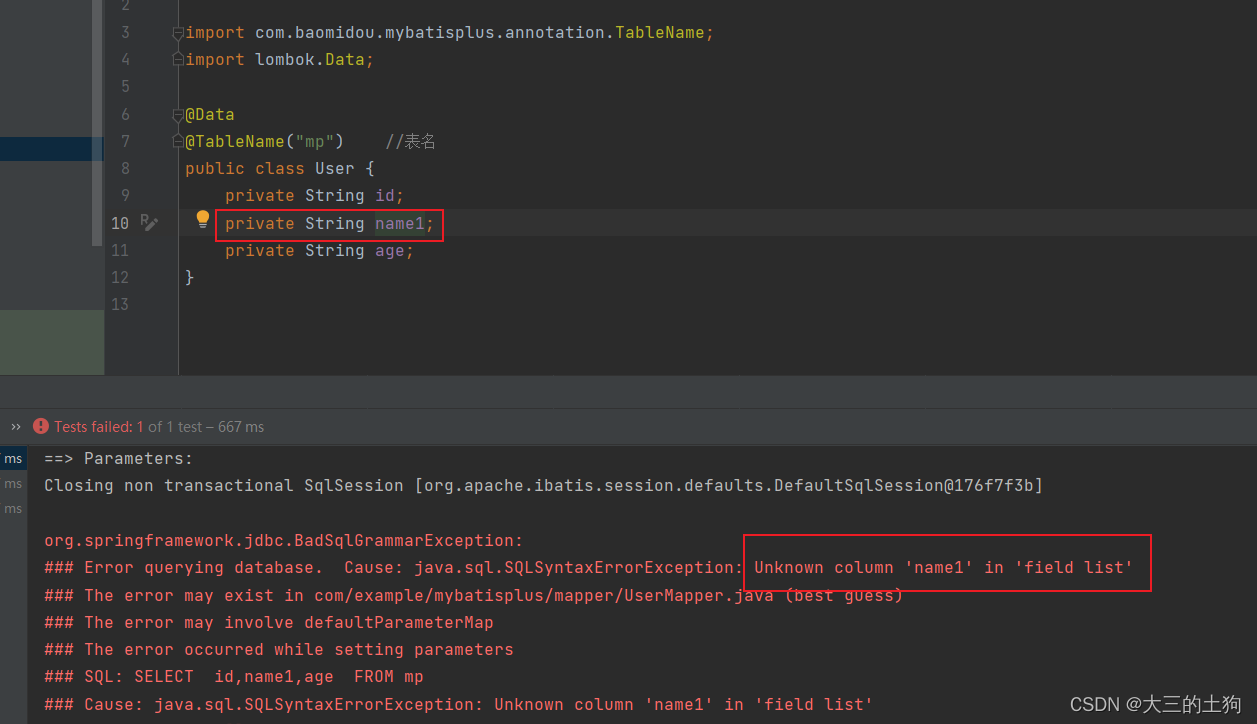The width and height of the screenshot is (1257, 724).
Task: Click the yellow lightbulb quick-fix icon
Action: click(203, 219)
